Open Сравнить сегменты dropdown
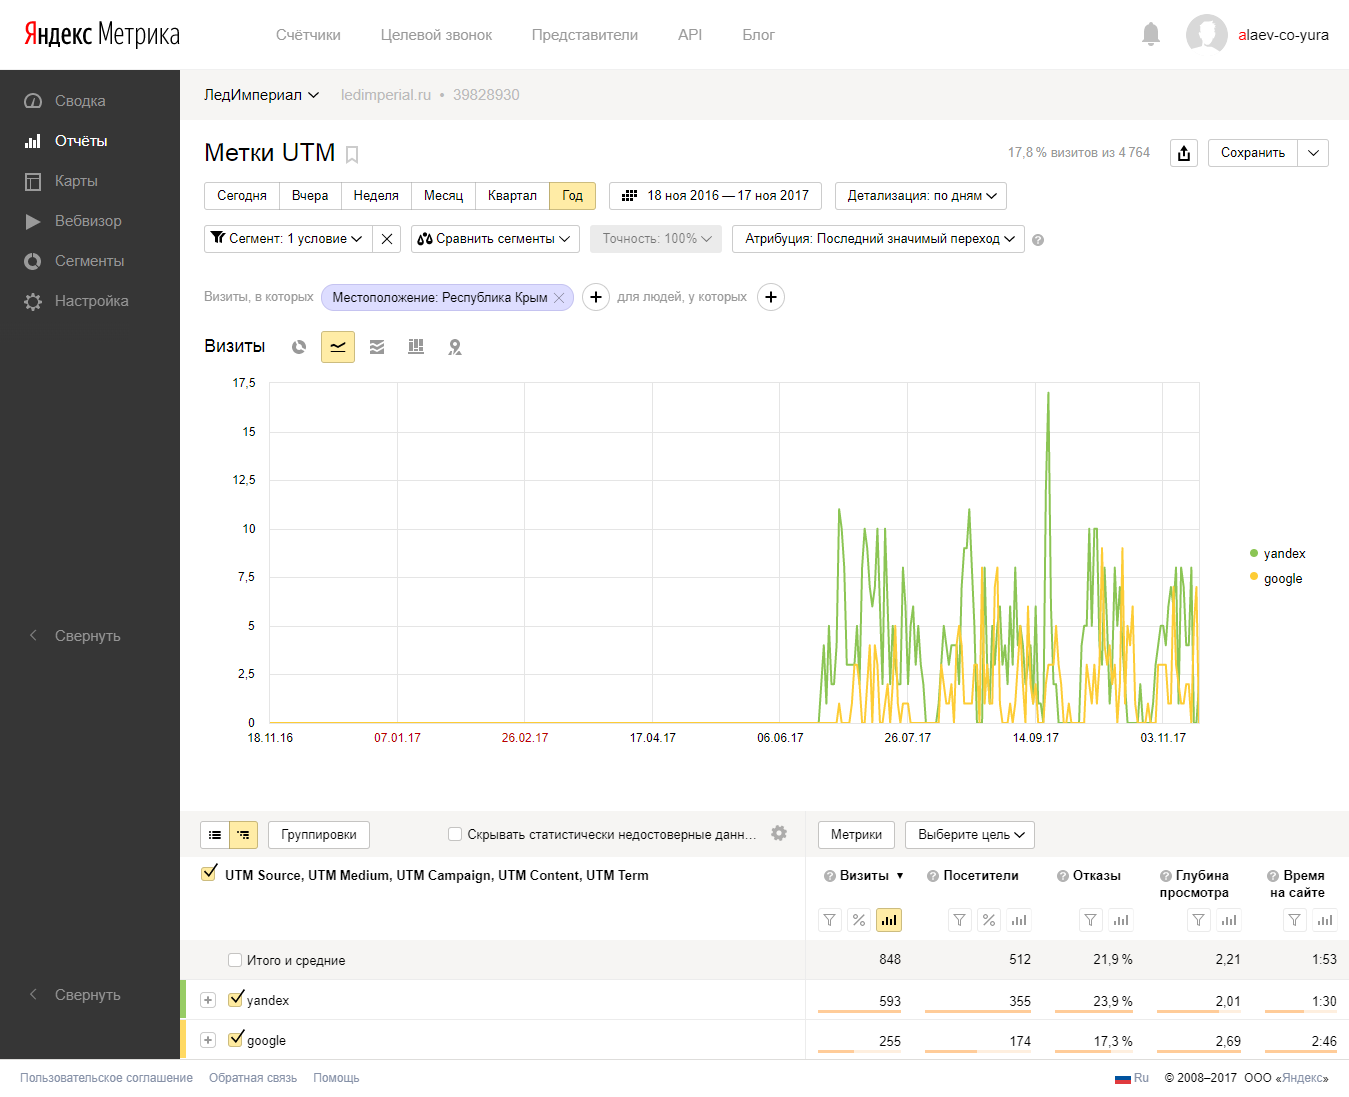Image resolution: width=1349 pixels, height=1097 pixels. pyautogui.click(x=495, y=239)
